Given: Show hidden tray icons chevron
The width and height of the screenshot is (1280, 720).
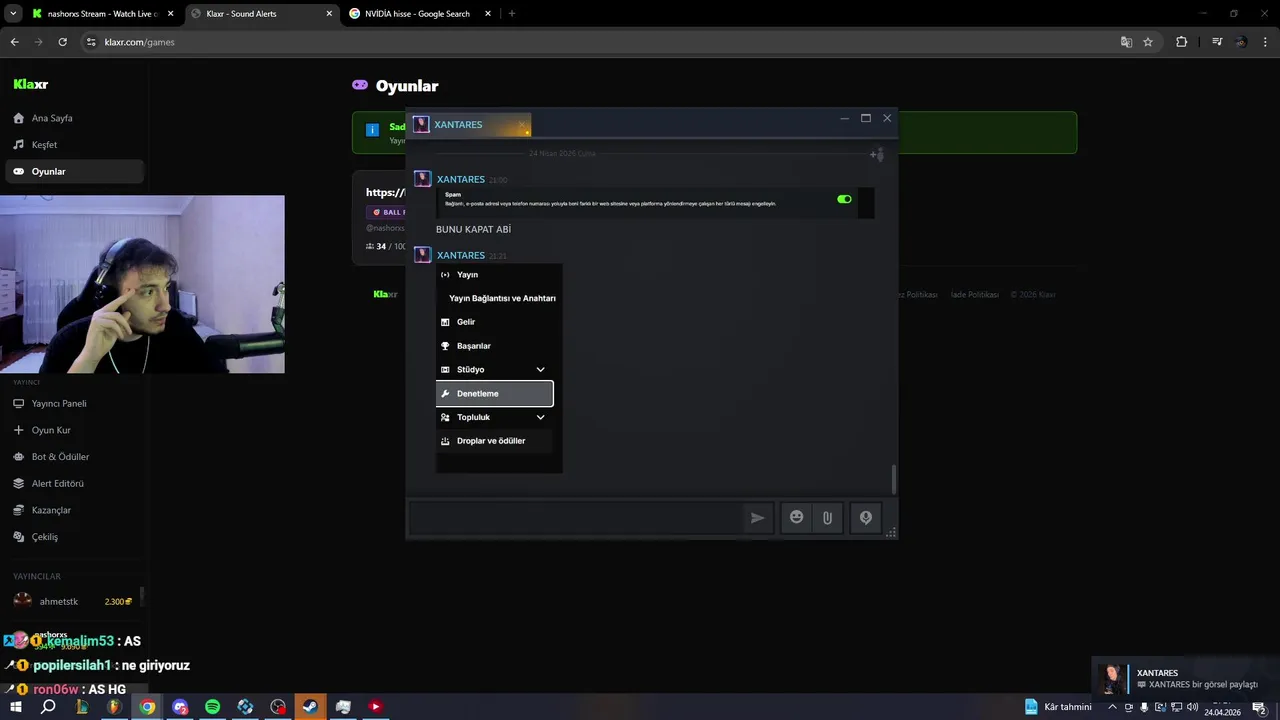Looking at the screenshot, I should tap(1112, 707).
